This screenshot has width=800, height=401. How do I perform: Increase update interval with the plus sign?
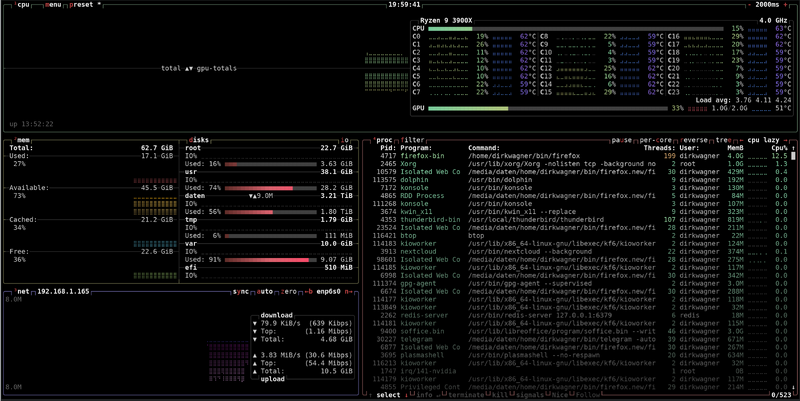(785, 5)
